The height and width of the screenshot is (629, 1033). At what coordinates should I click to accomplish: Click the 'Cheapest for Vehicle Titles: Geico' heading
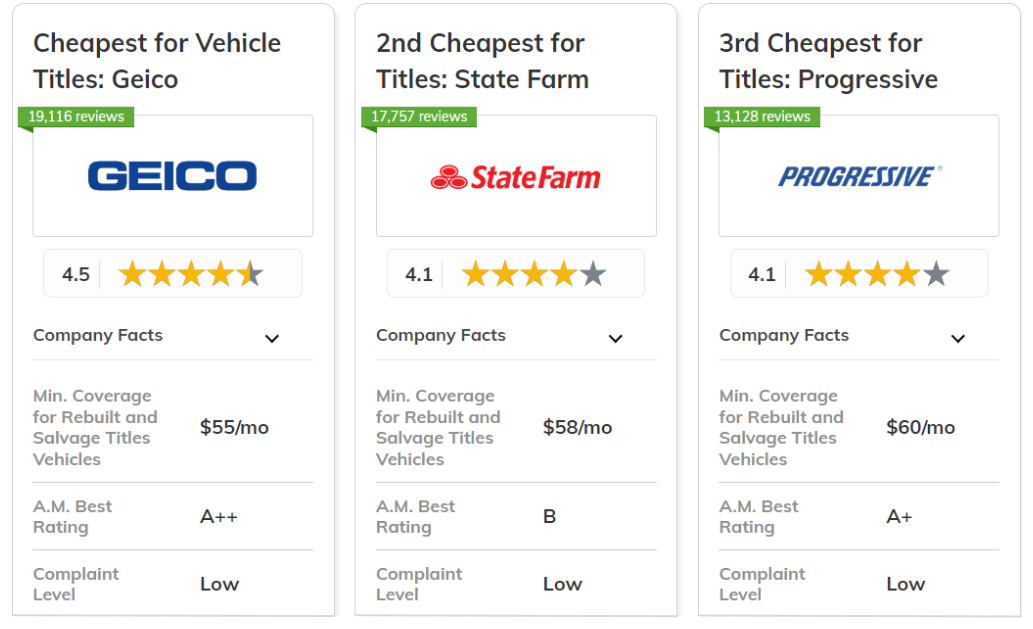click(x=157, y=61)
